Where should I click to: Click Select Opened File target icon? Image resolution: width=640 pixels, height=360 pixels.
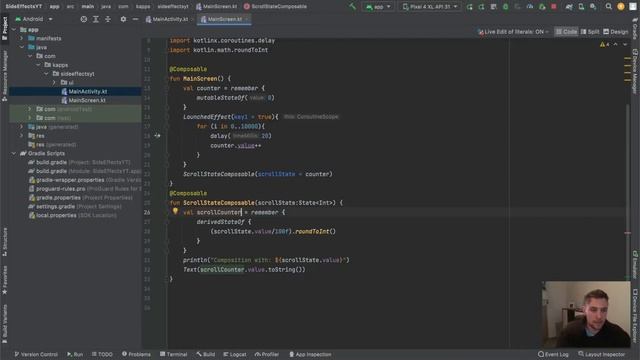tap(84, 19)
